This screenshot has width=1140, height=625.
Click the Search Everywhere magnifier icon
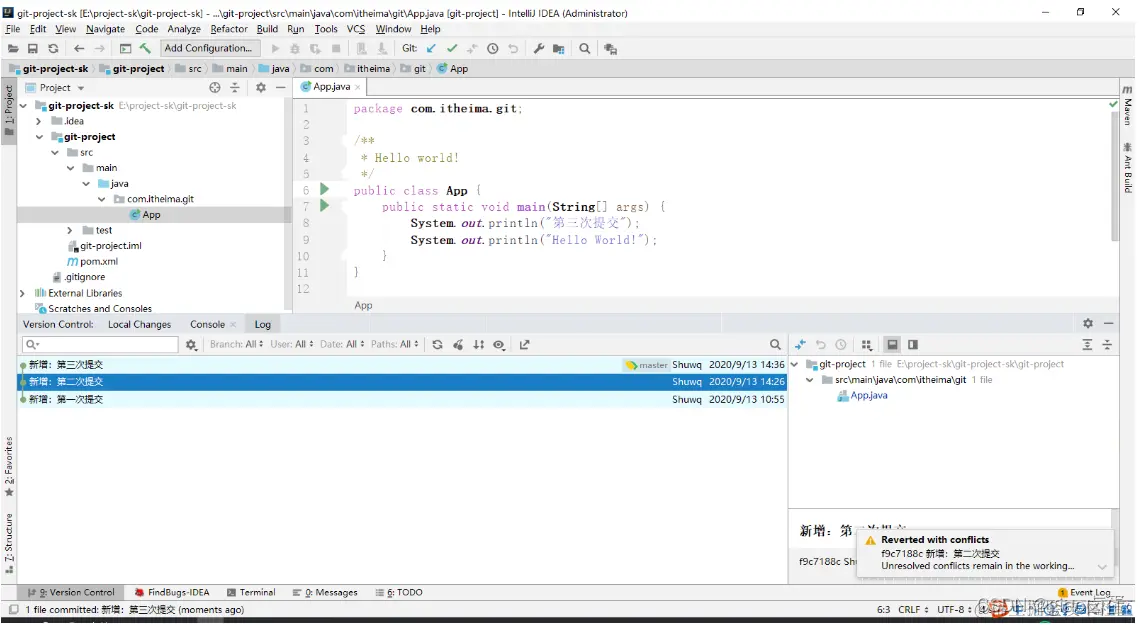pos(585,49)
